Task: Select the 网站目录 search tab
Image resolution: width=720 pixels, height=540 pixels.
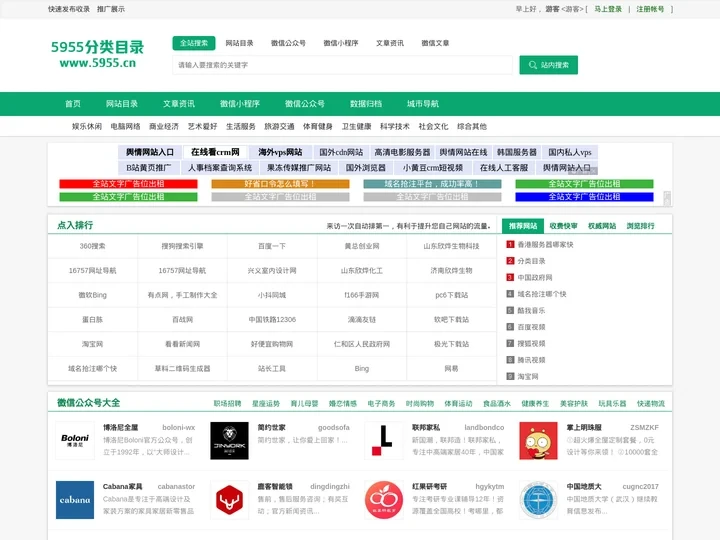Action: tap(239, 43)
